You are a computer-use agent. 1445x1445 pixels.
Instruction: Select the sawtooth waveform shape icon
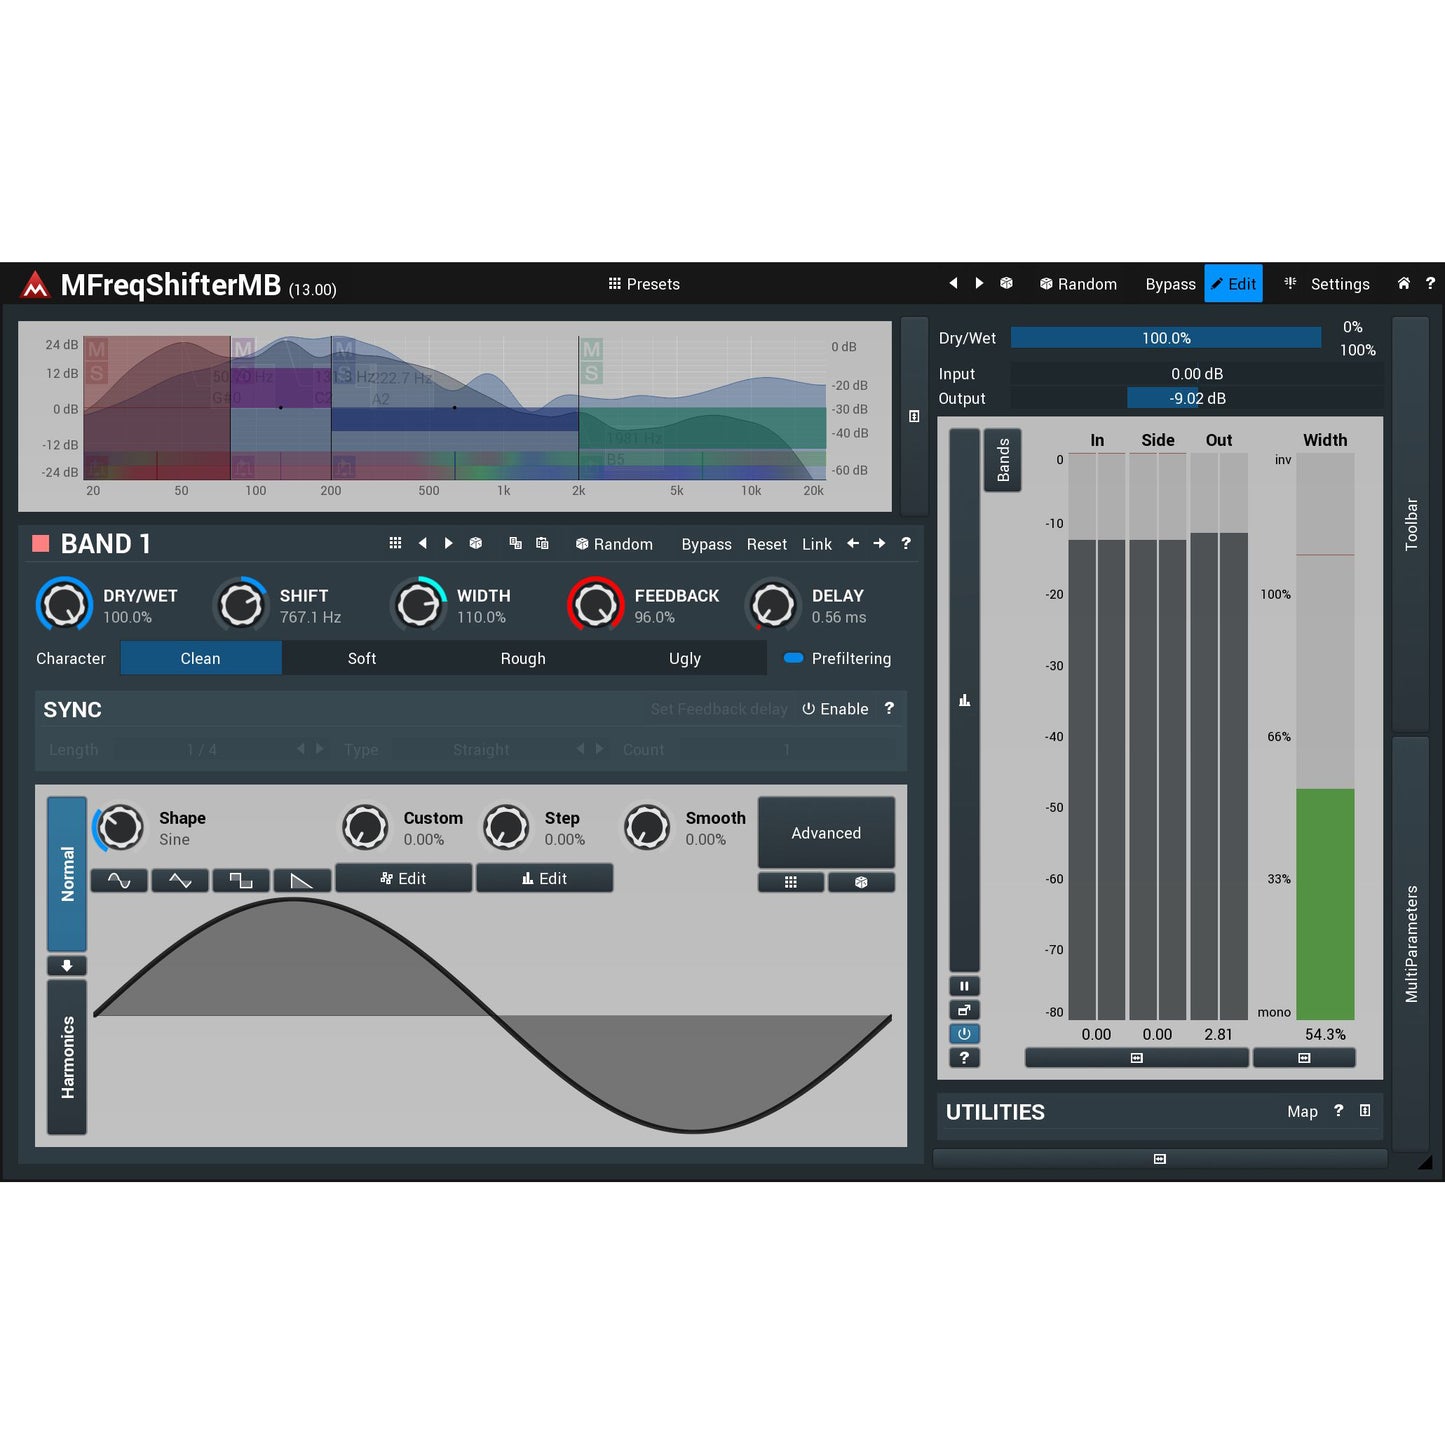click(301, 880)
